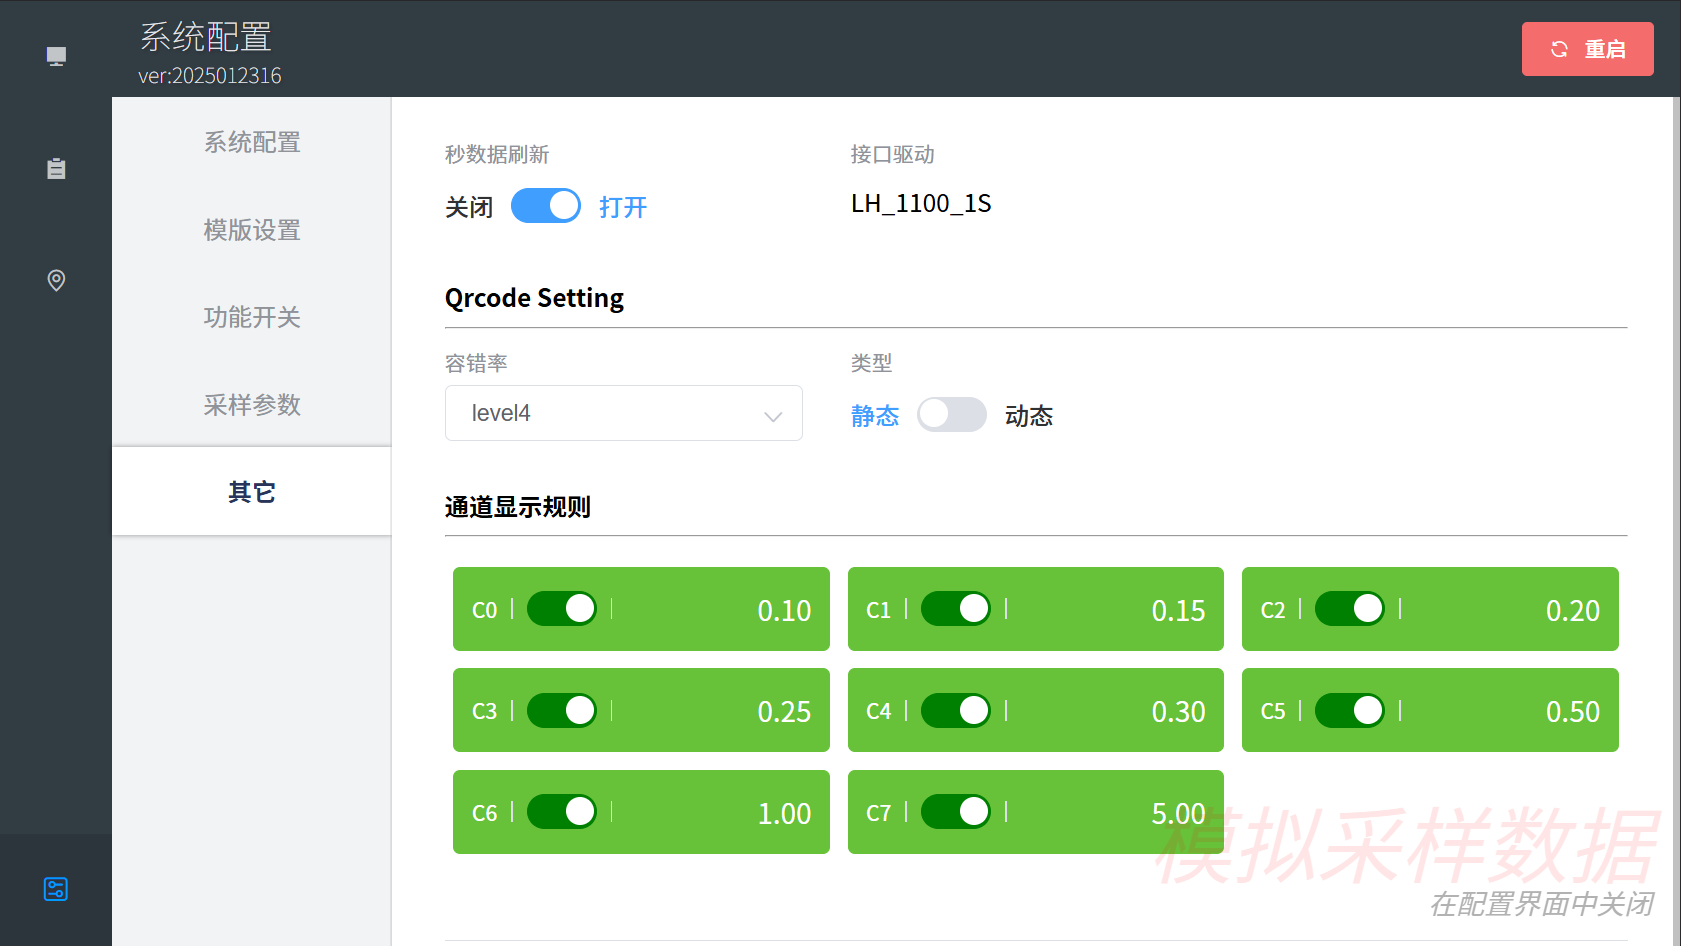Click the chevron arrow of 容错率 select

772,416
